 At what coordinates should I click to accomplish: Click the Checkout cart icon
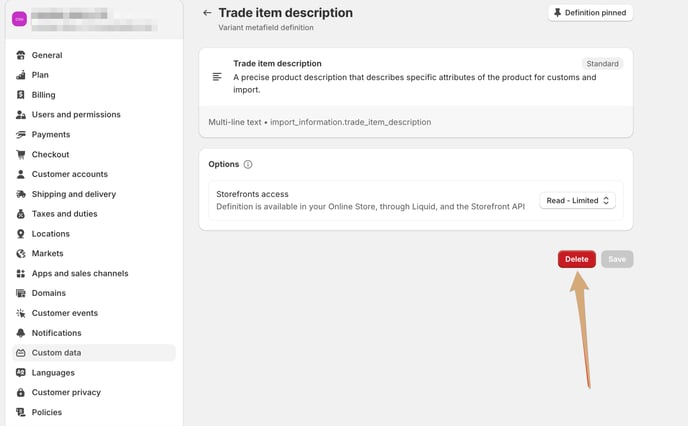tap(21, 154)
